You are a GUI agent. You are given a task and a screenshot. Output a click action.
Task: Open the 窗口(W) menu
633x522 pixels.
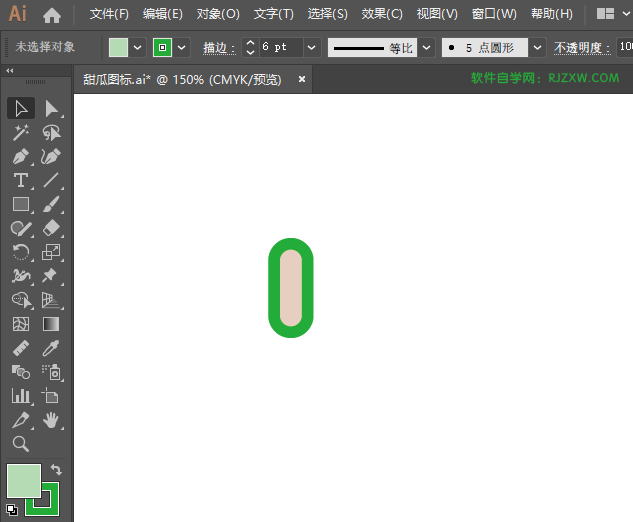tap(494, 14)
